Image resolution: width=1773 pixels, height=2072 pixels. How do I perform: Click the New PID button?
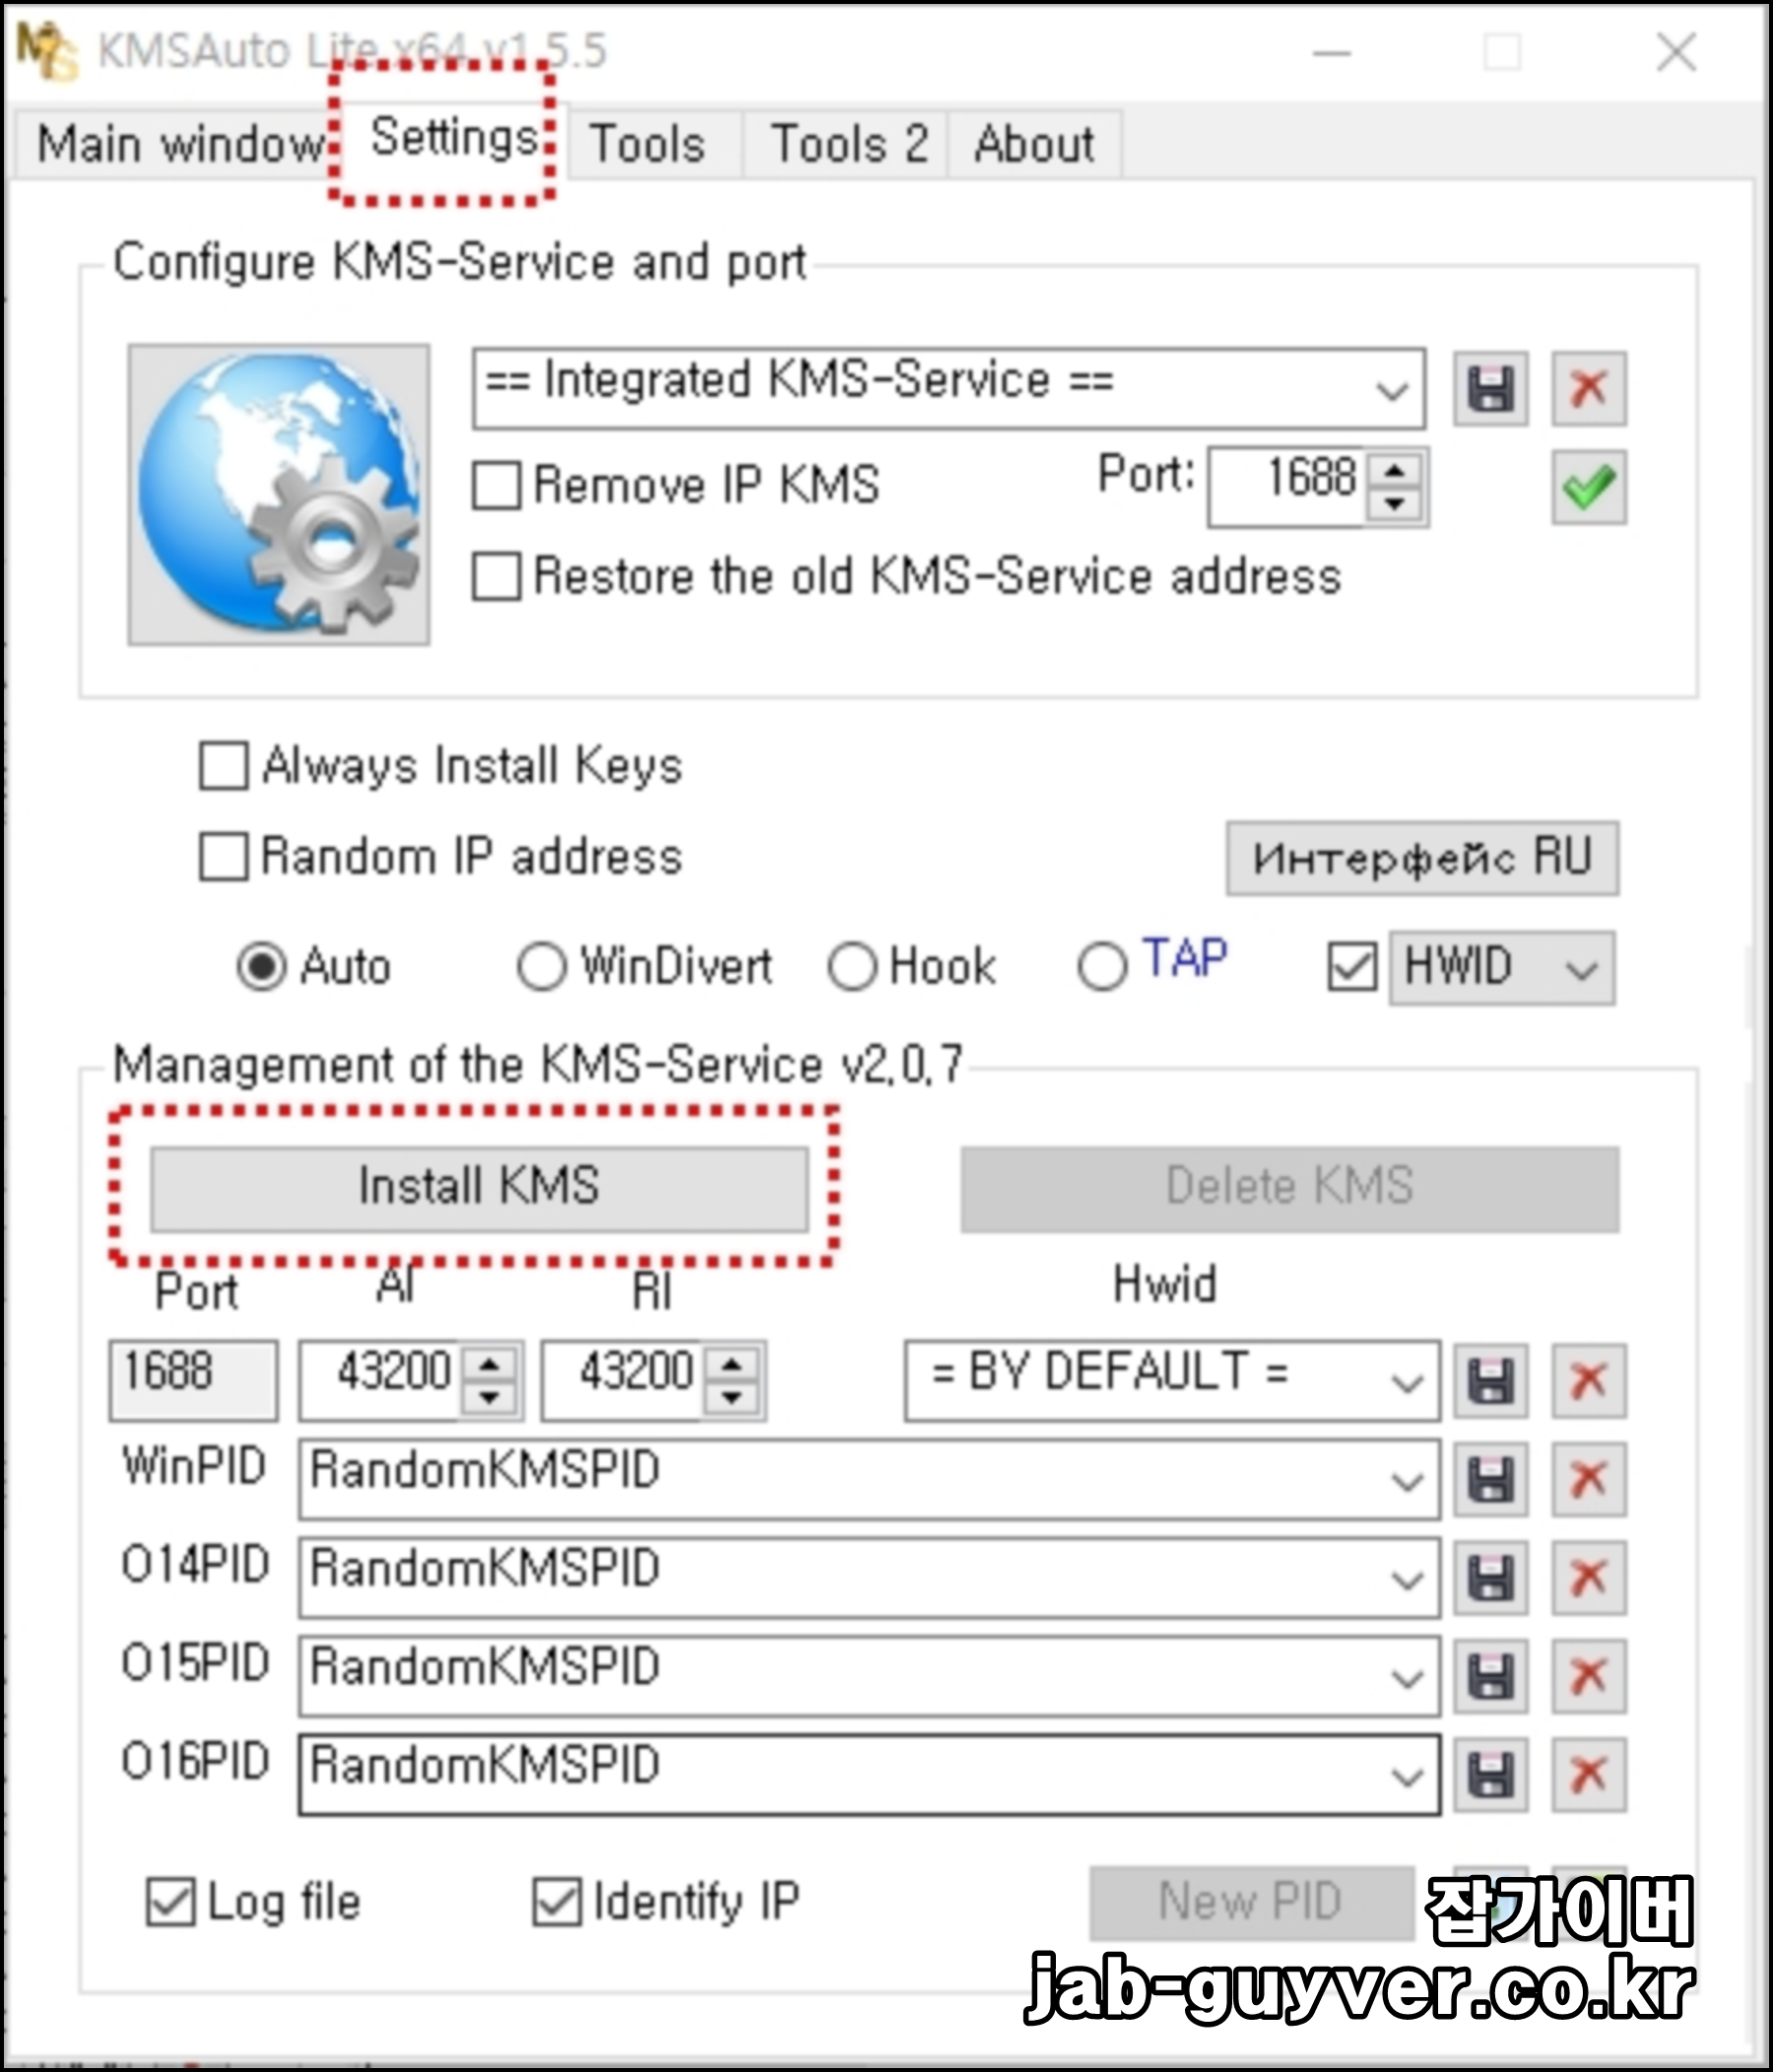[1252, 1901]
